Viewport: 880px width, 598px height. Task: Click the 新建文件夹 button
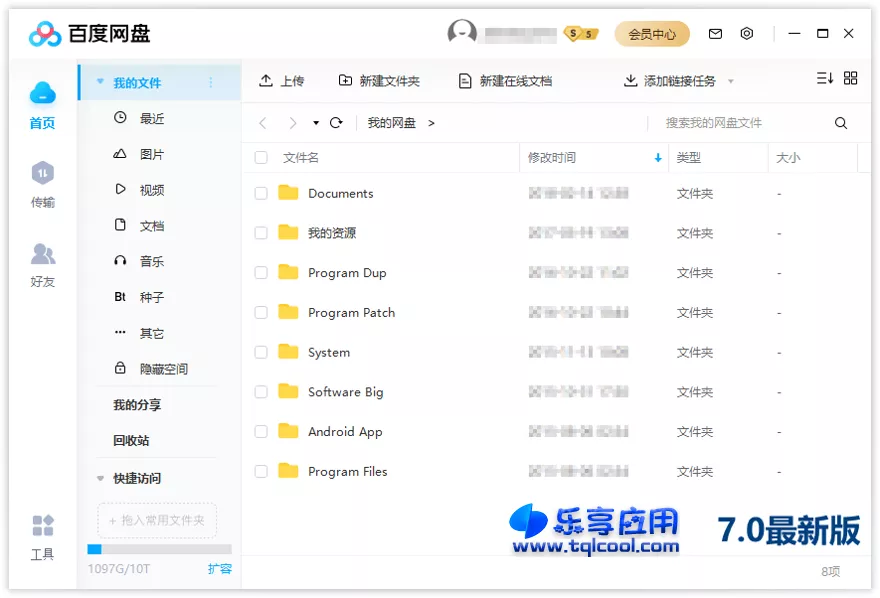[379, 81]
